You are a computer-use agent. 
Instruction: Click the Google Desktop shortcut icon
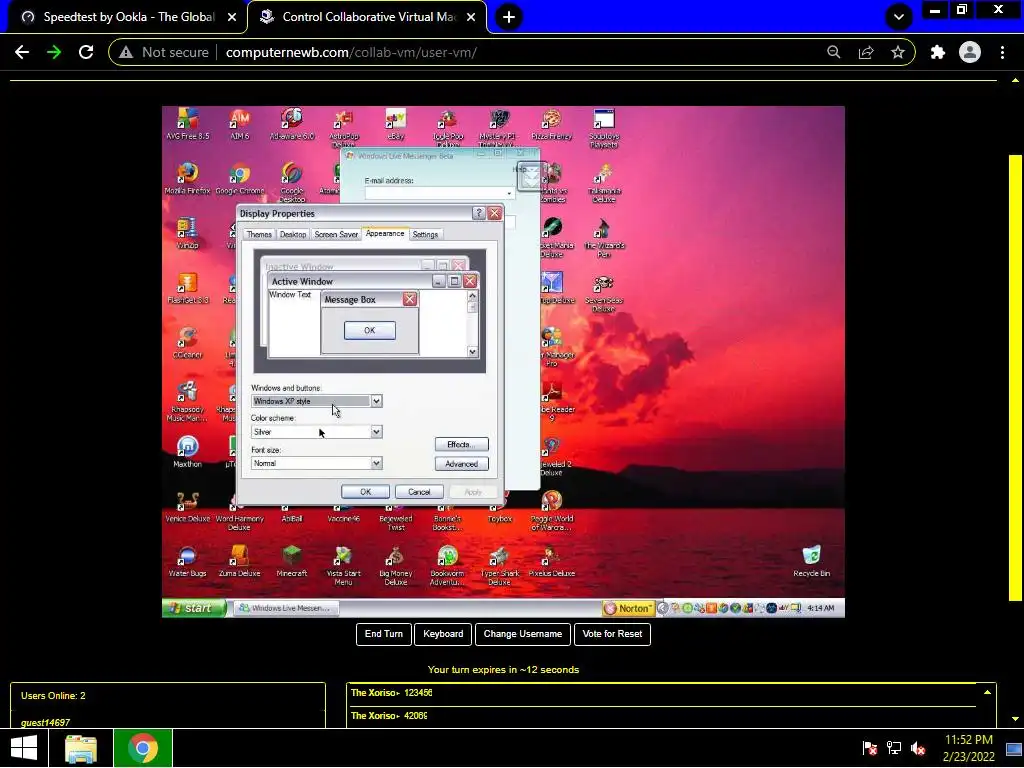pos(292,182)
